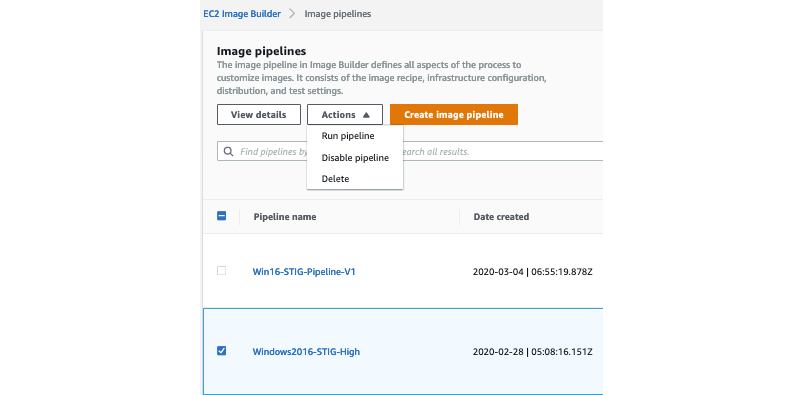This screenshot has width=803, height=395.
Task: Toggle the select-all header checkbox
Action: click(222, 216)
